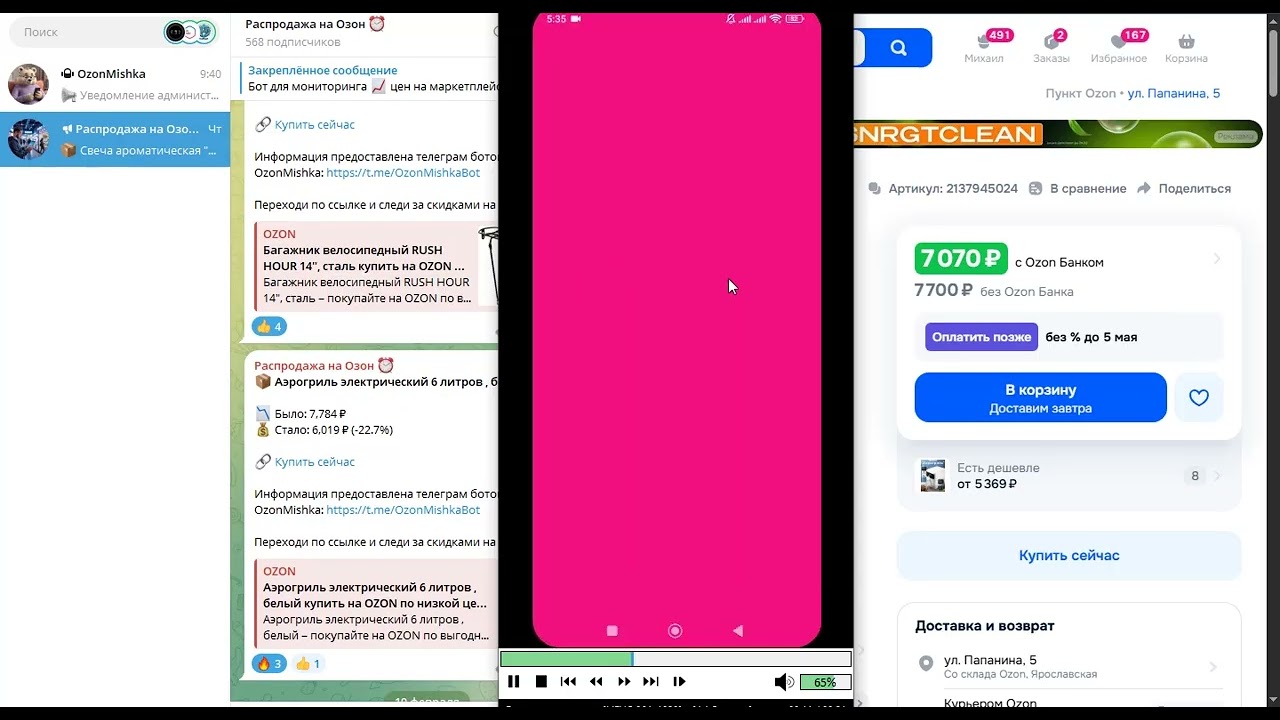Click the blue Ozon search button
The height and width of the screenshot is (720, 1280).
898,48
